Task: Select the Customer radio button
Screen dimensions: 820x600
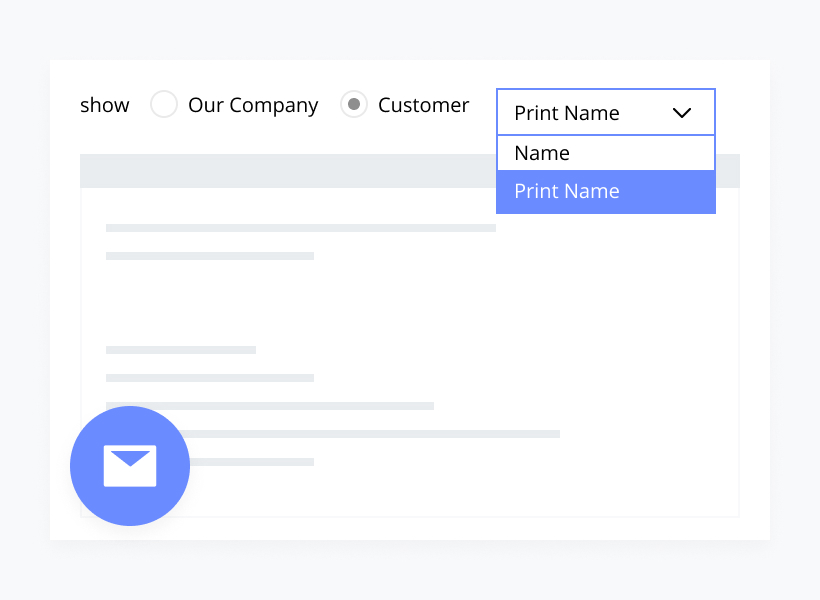Action: coord(354,105)
